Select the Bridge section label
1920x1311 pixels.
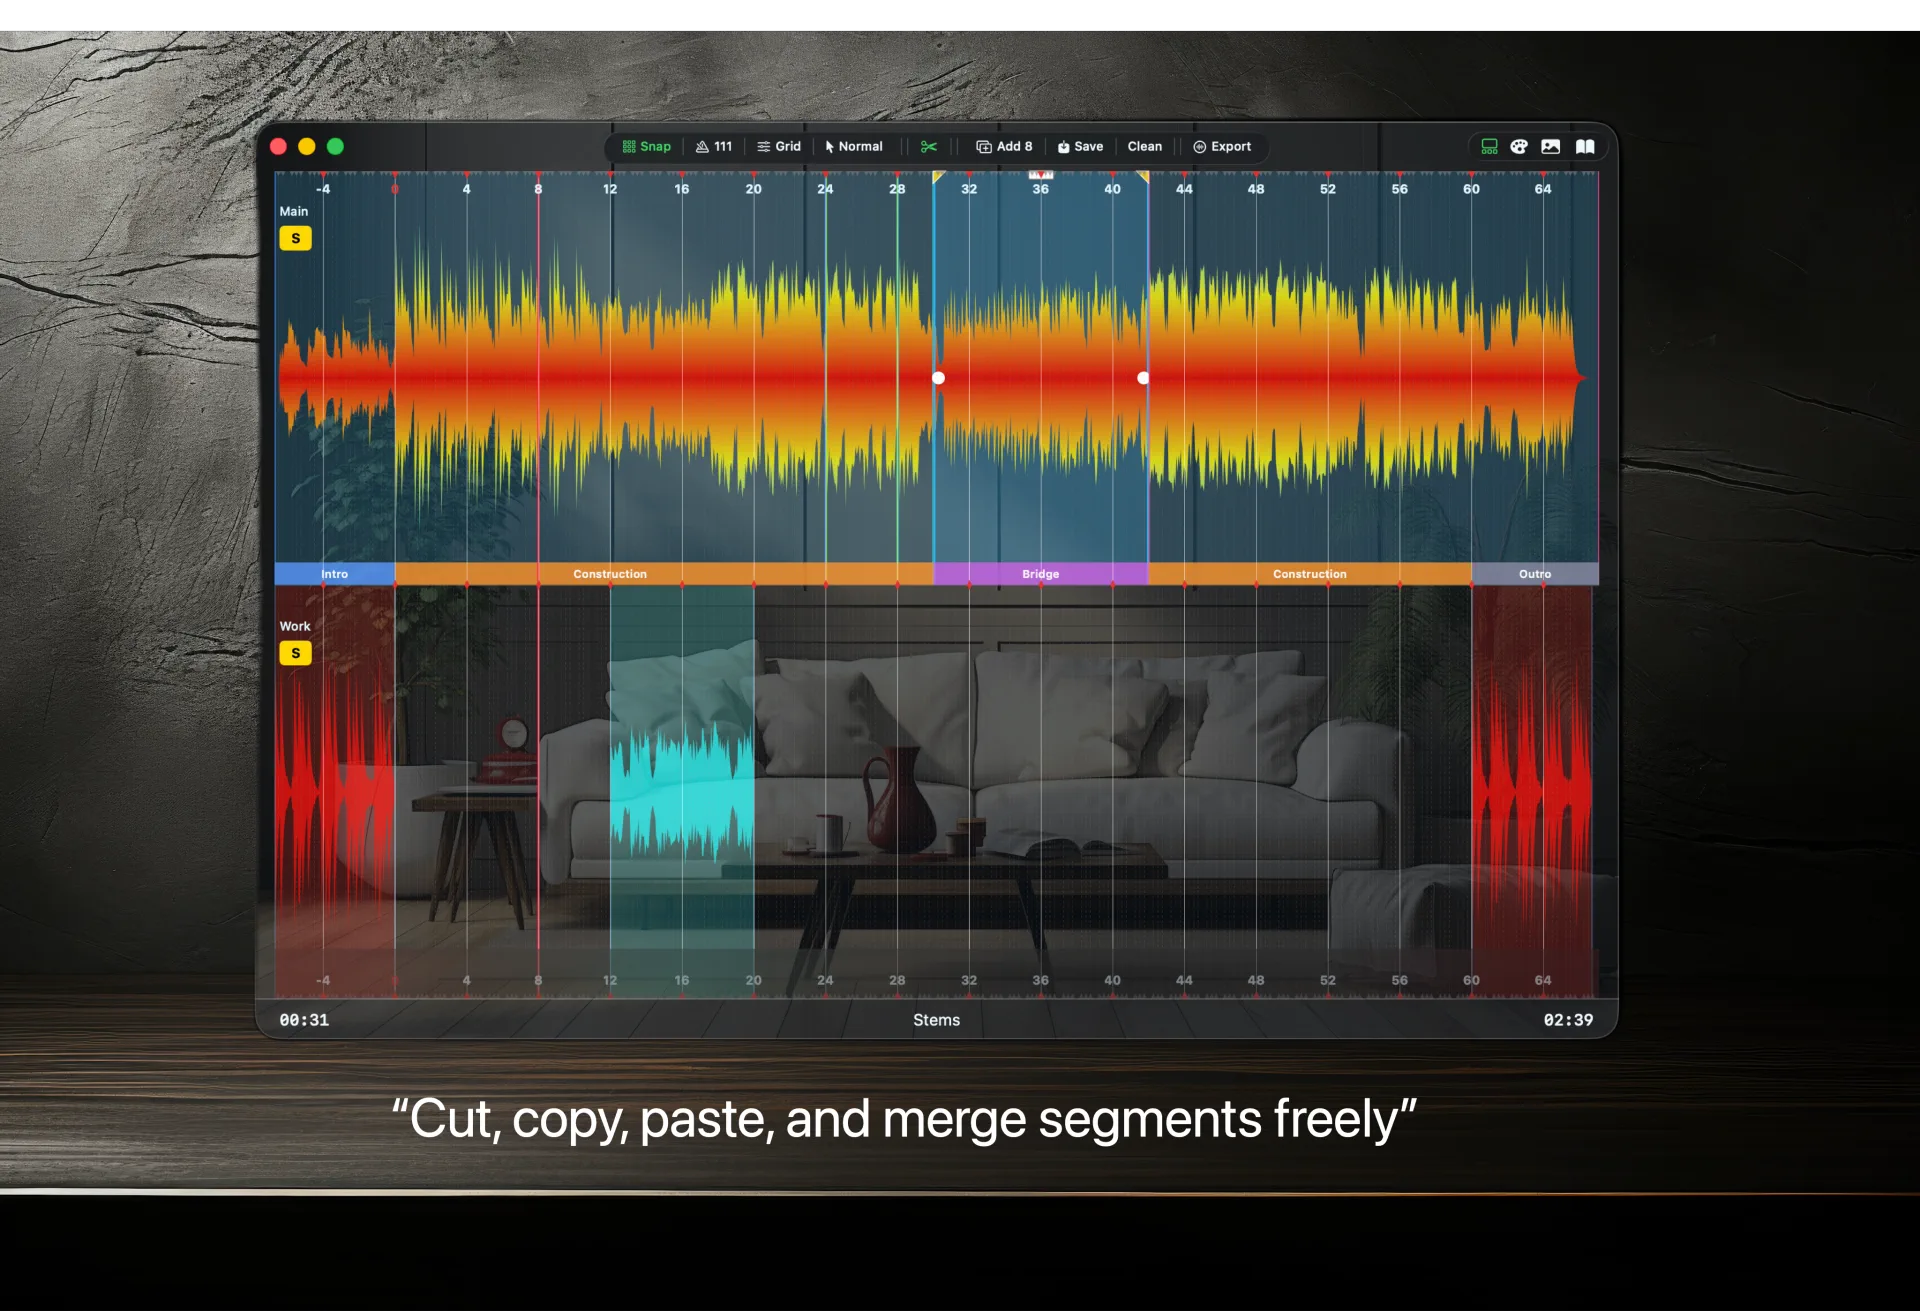point(1040,574)
